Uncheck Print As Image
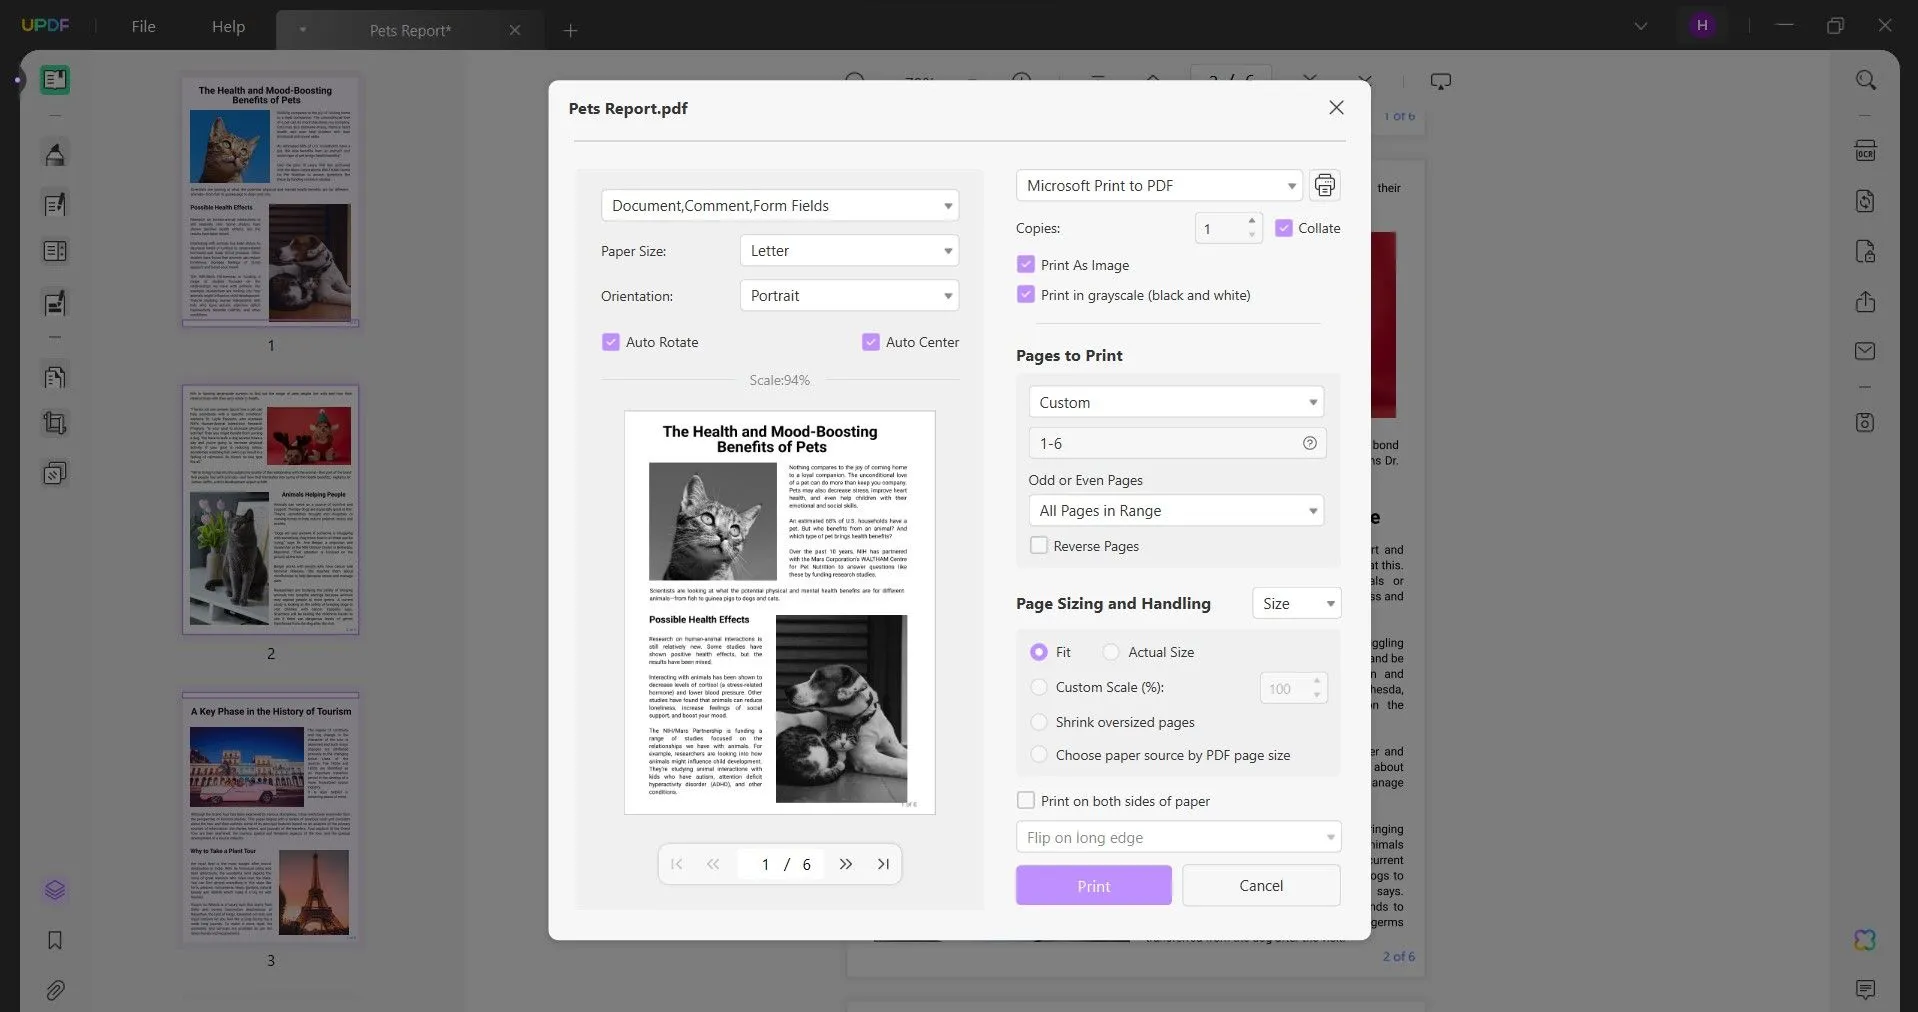Screen dimensions: 1918x1012 tap(1026, 264)
